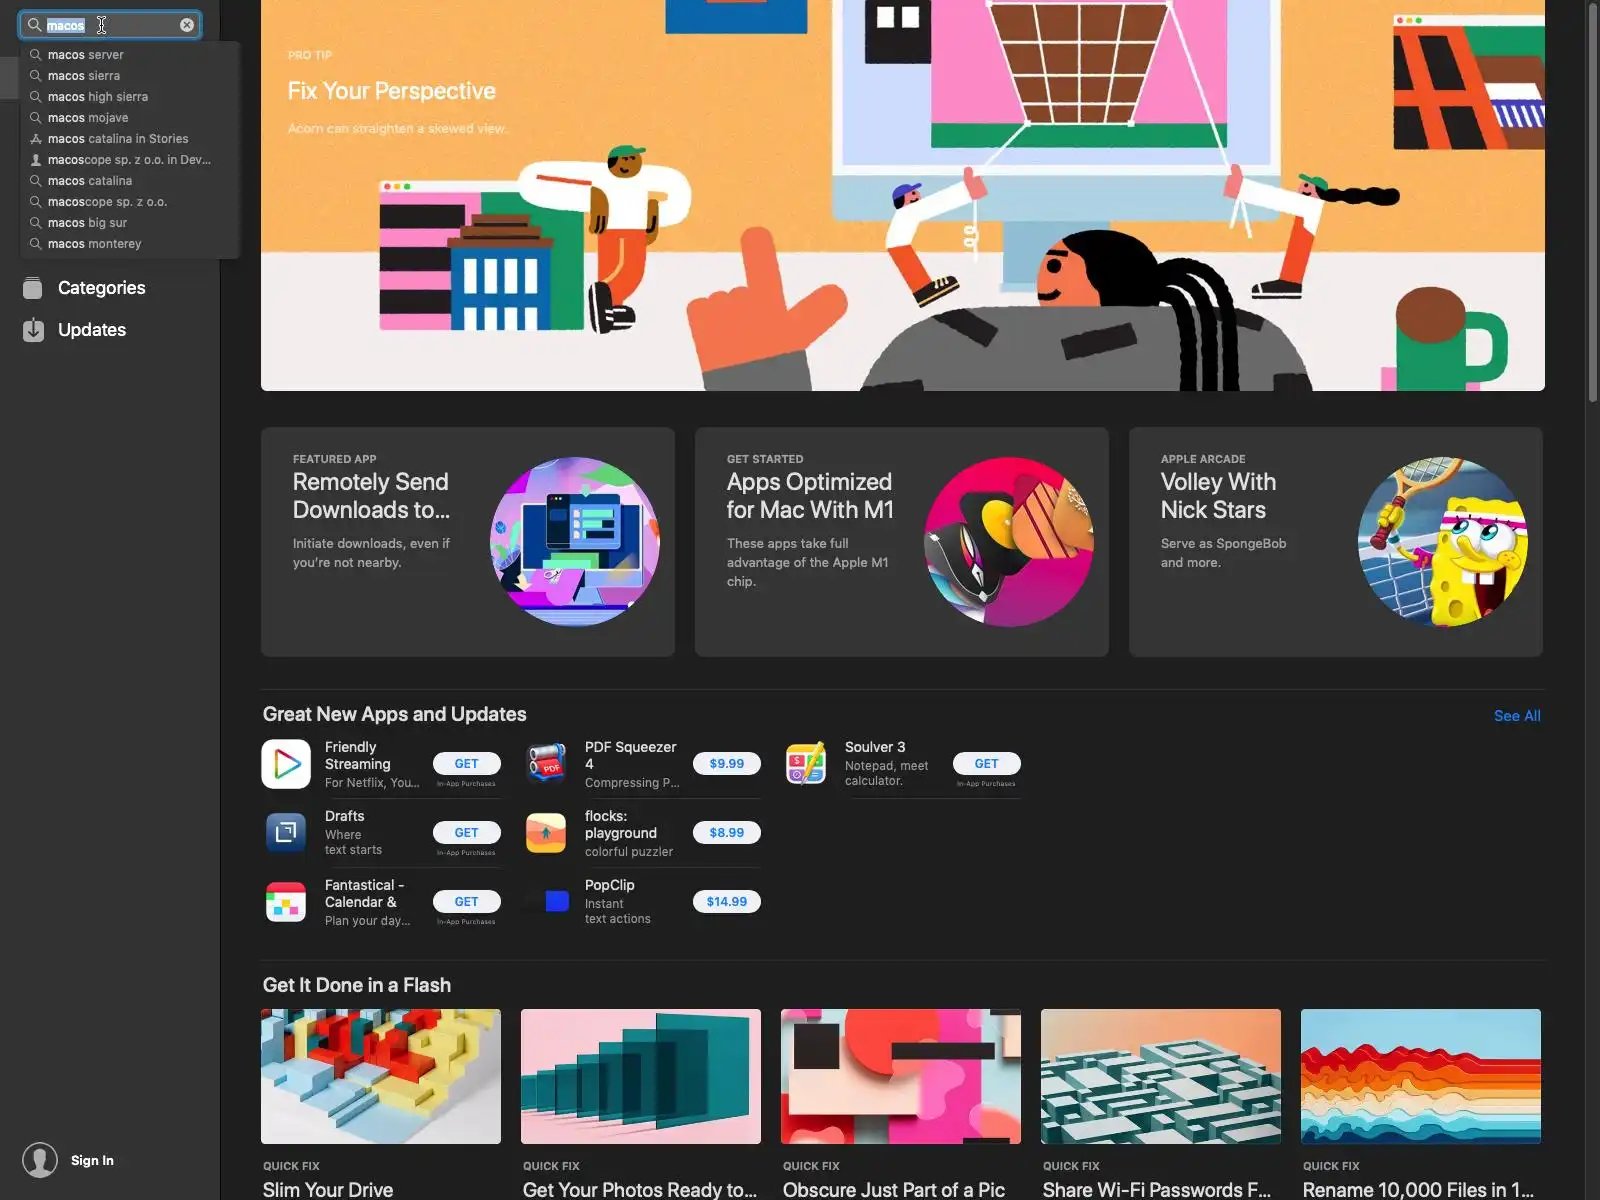Click the Sign In account avatar
The height and width of the screenshot is (1200, 1600).
point(40,1160)
